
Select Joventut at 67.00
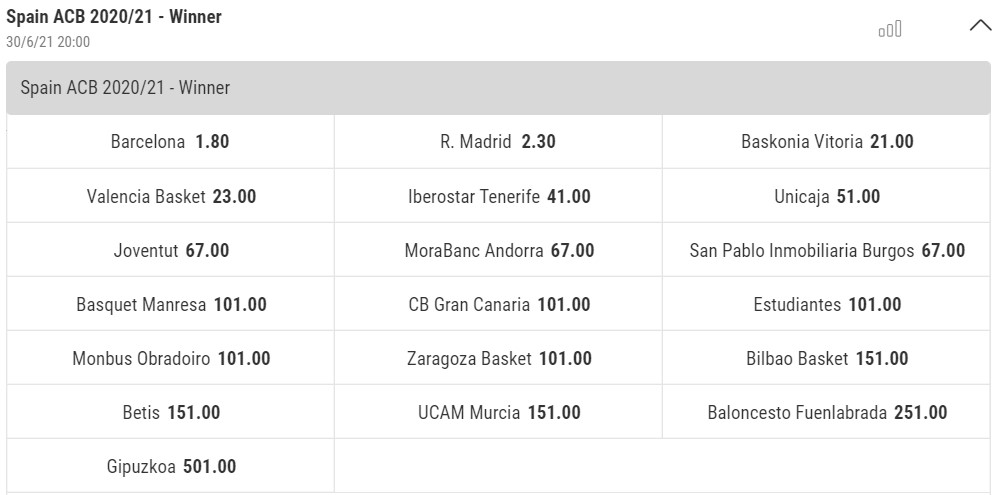pyautogui.click(x=170, y=250)
